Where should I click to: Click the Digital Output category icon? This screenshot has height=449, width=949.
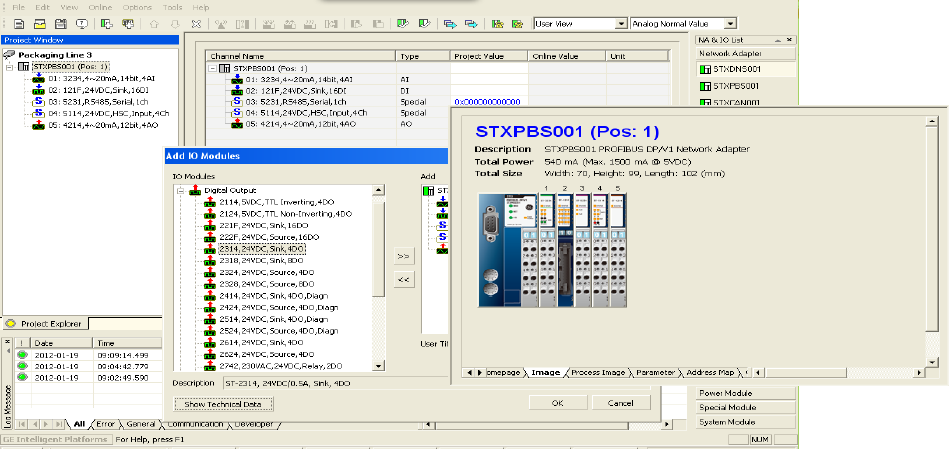click(196, 190)
